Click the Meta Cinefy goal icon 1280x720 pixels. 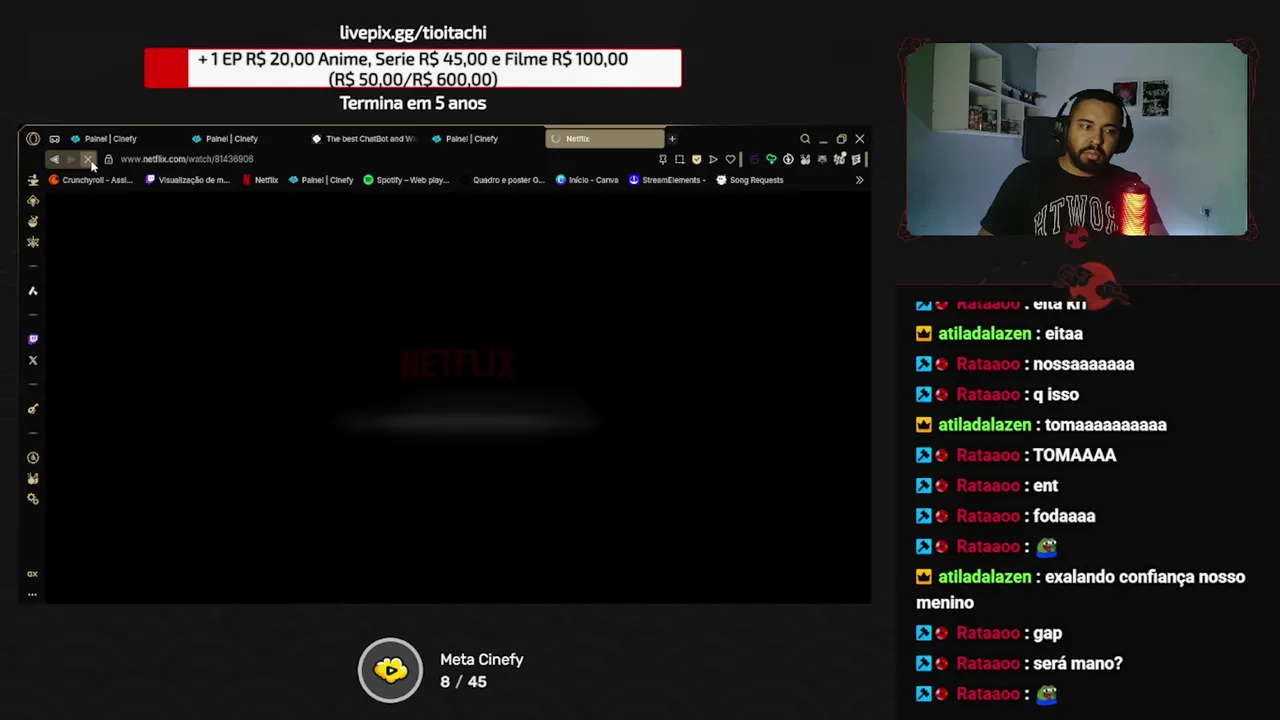click(391, 670)
